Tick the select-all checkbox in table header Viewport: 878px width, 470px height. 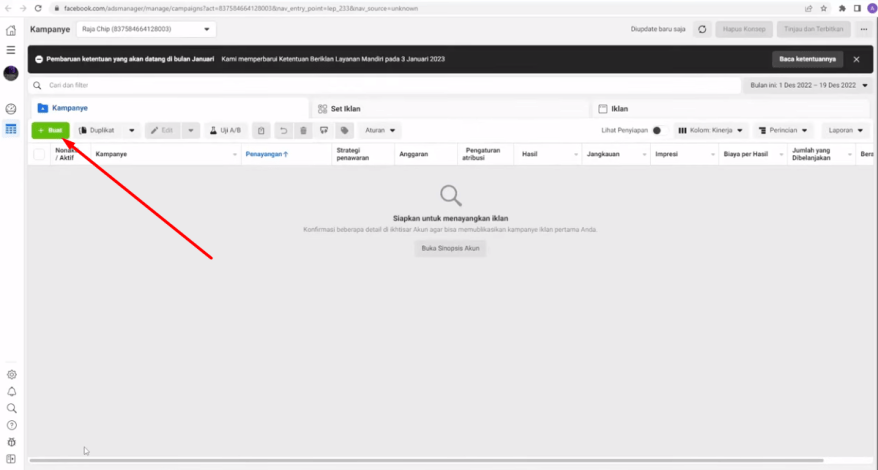[x=39, y=154]
